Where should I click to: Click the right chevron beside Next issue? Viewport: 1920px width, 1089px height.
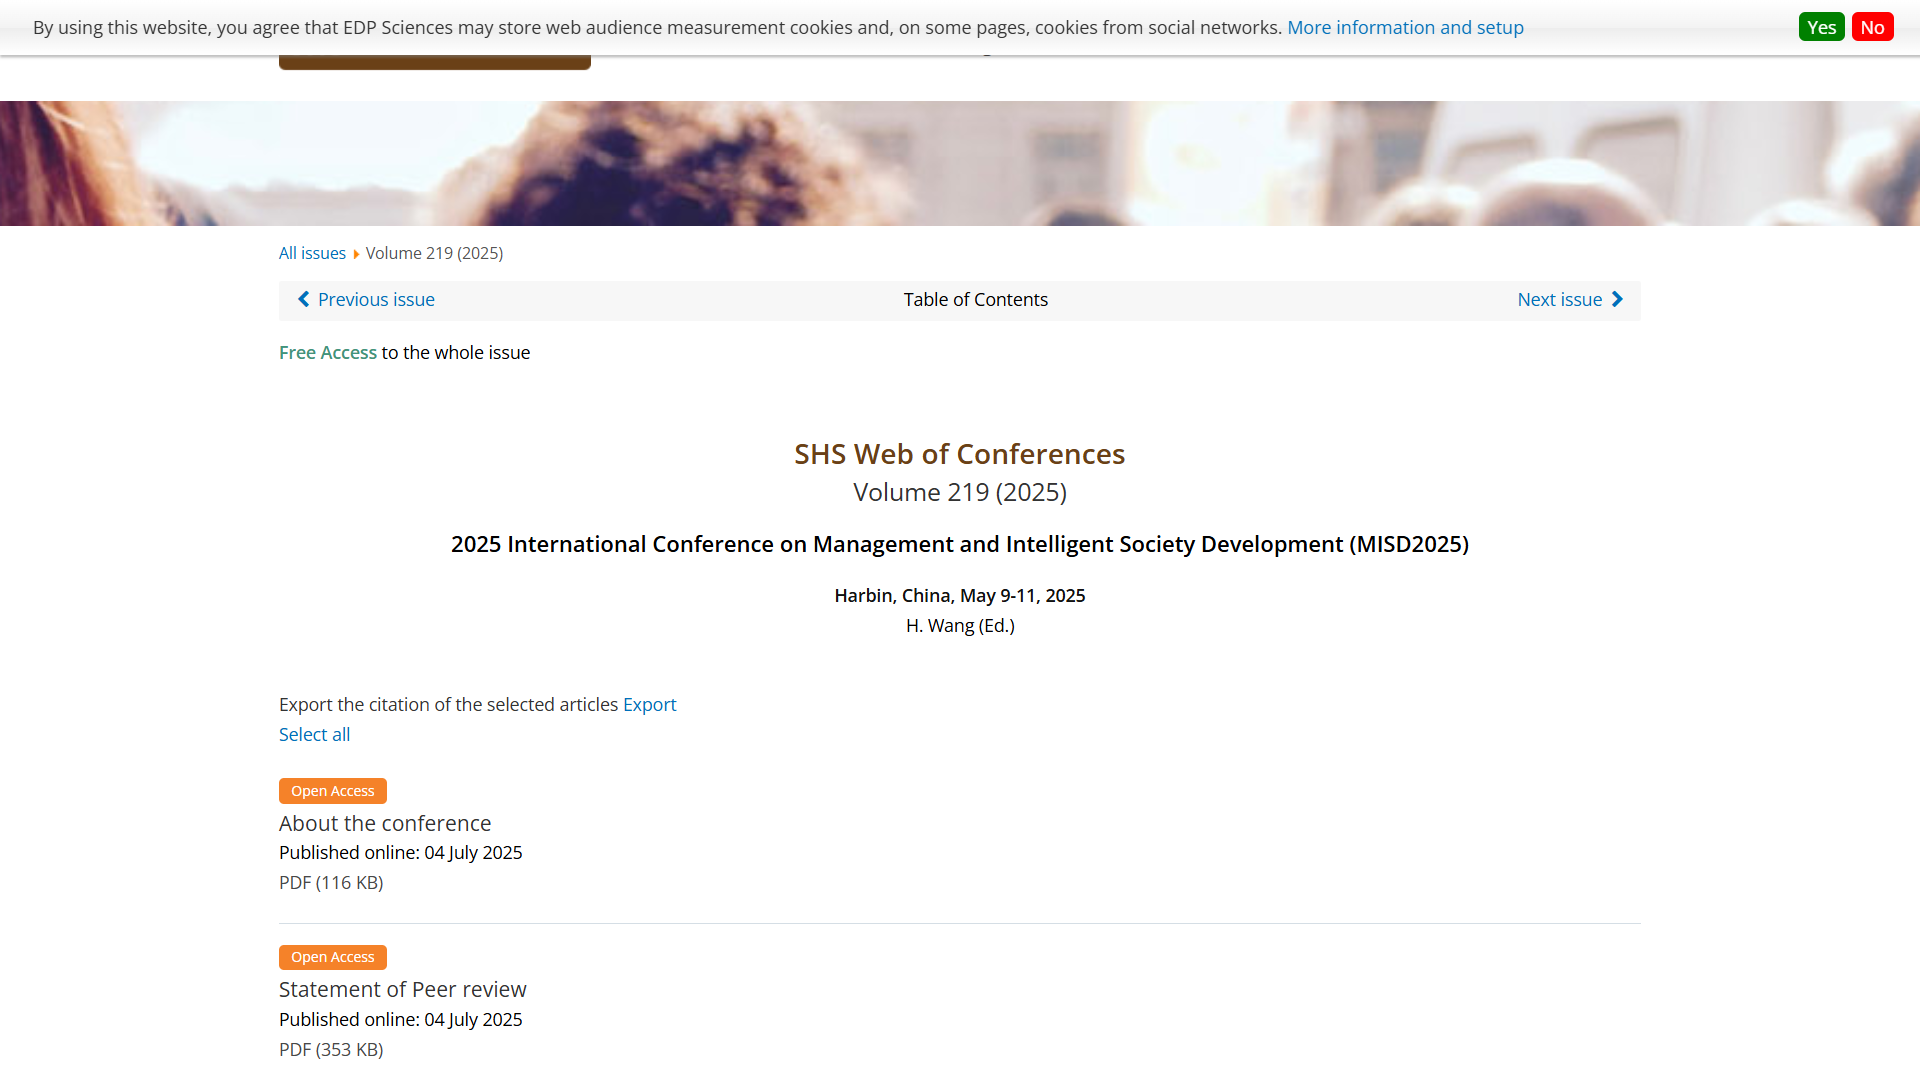(x=1617, y=299)
